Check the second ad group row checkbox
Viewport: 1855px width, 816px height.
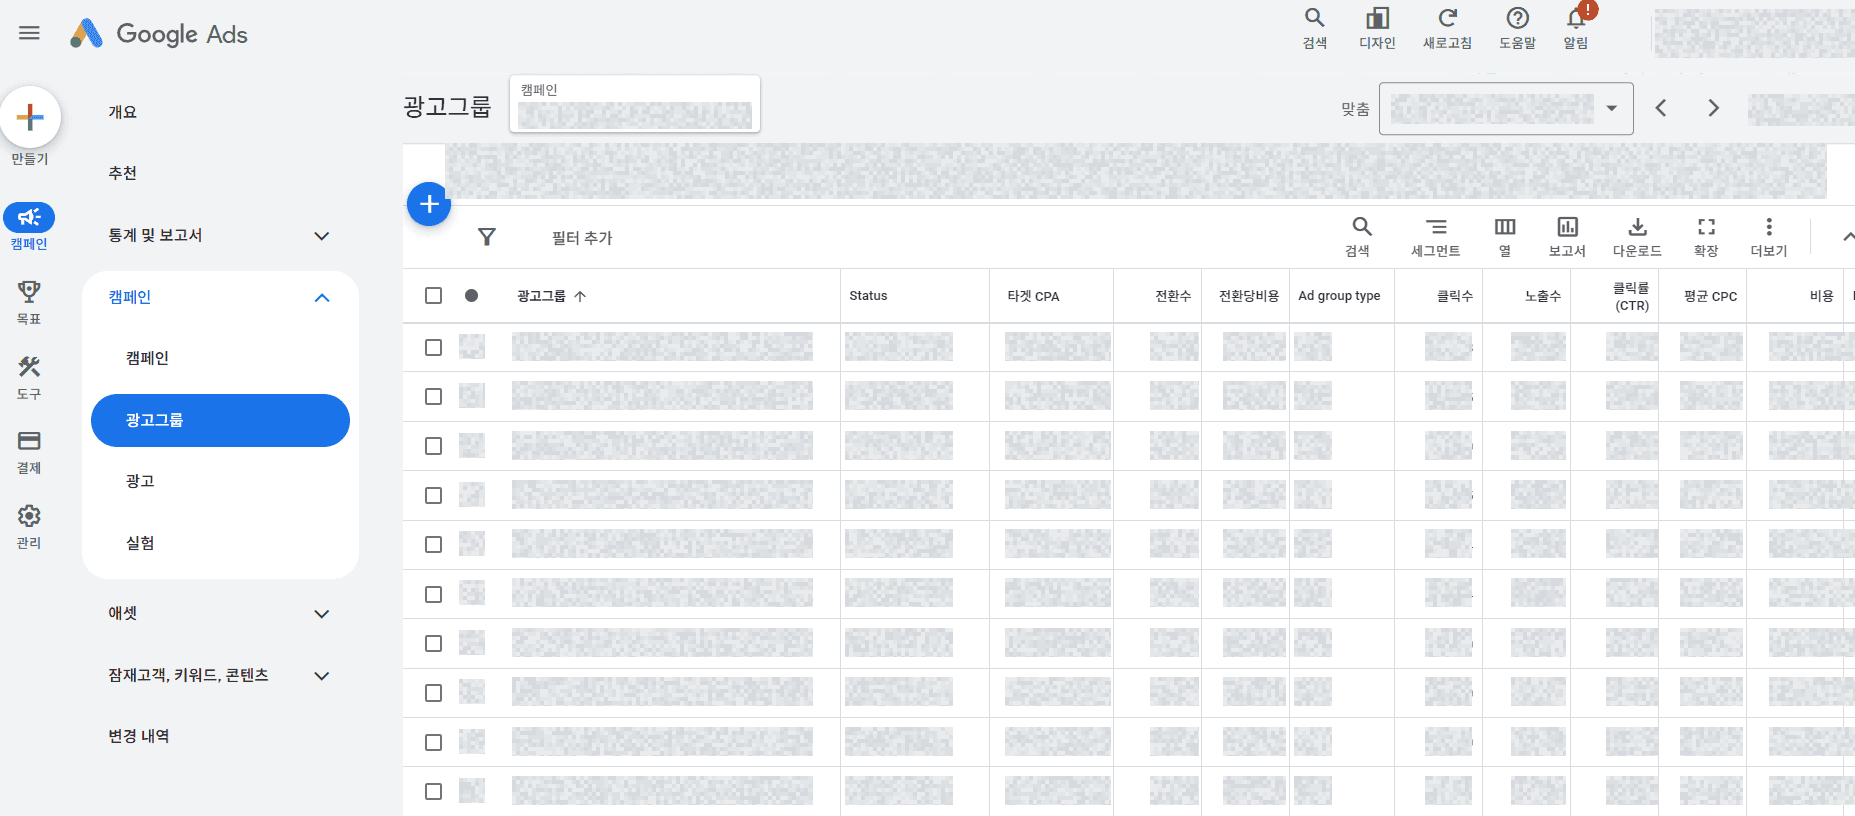(433, 397)
